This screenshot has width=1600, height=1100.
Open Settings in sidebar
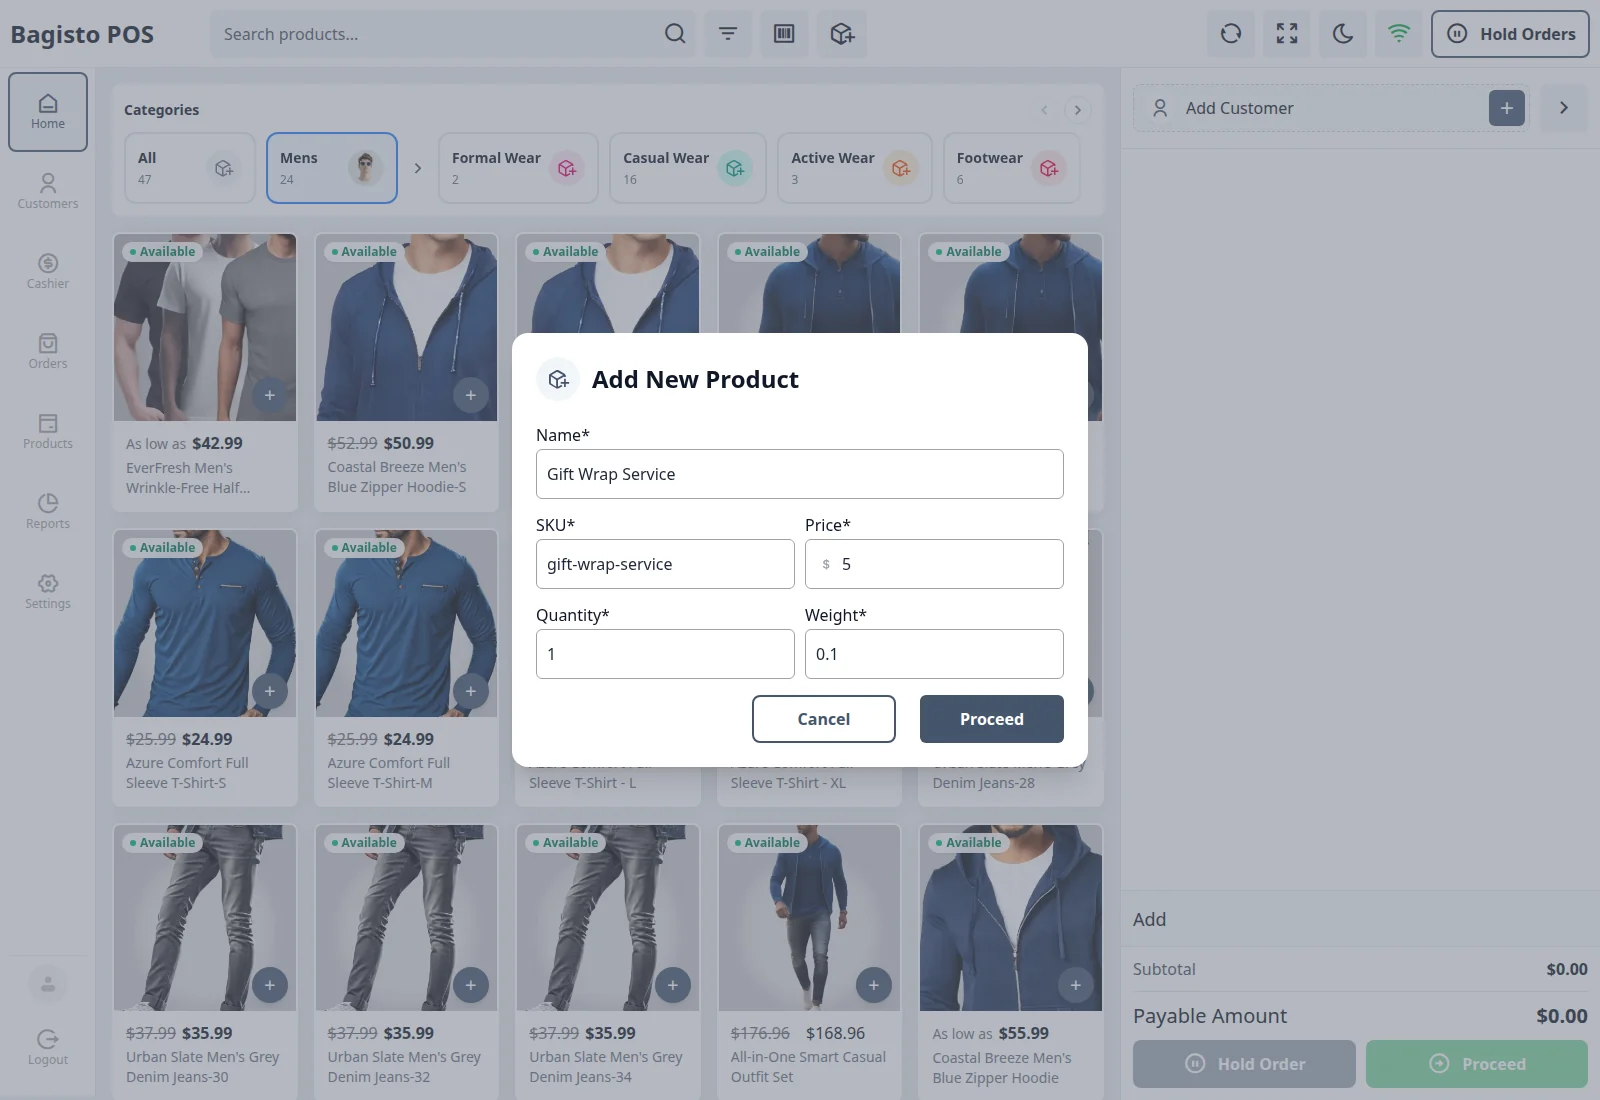[48, 591]
